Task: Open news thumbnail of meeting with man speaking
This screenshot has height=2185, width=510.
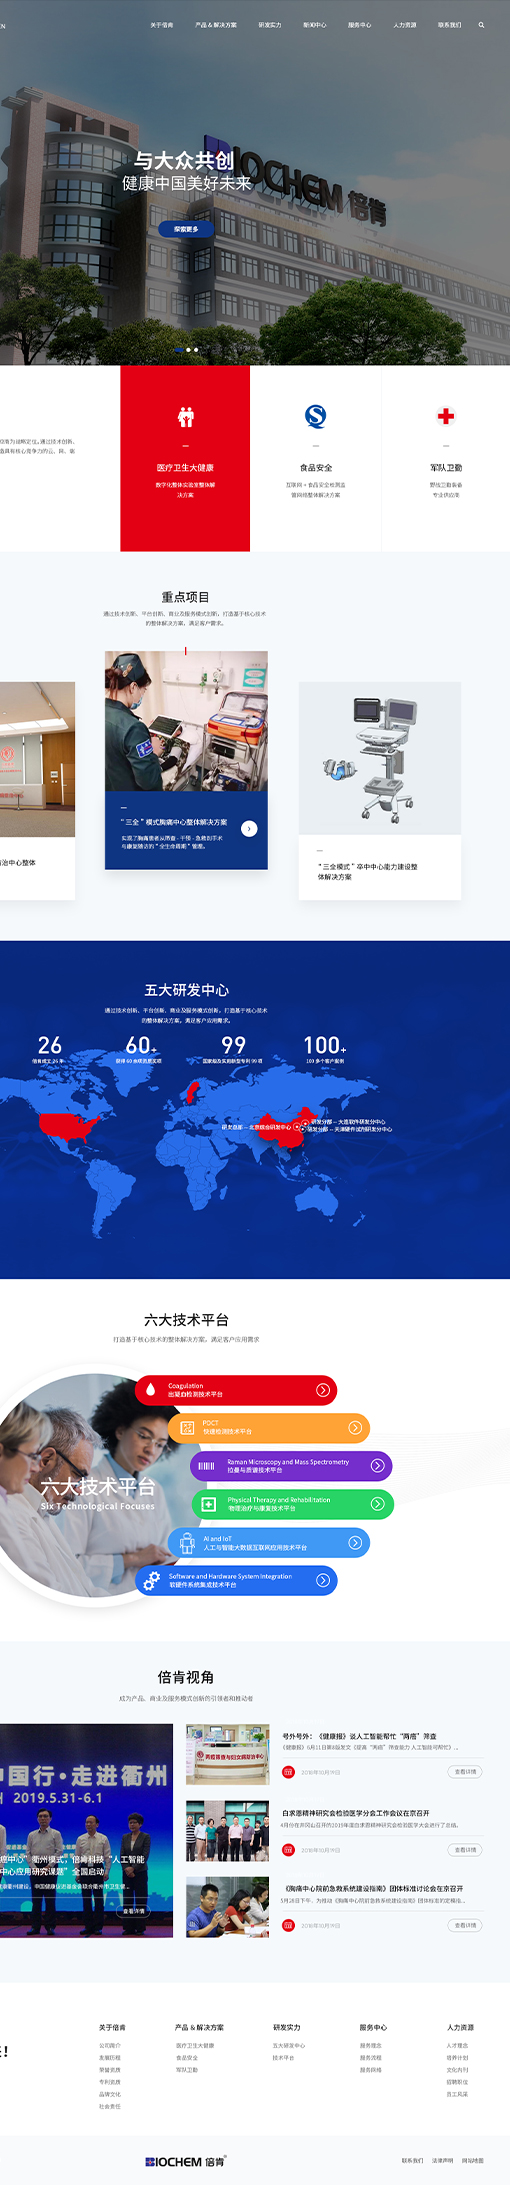Action: point(227,1907)
